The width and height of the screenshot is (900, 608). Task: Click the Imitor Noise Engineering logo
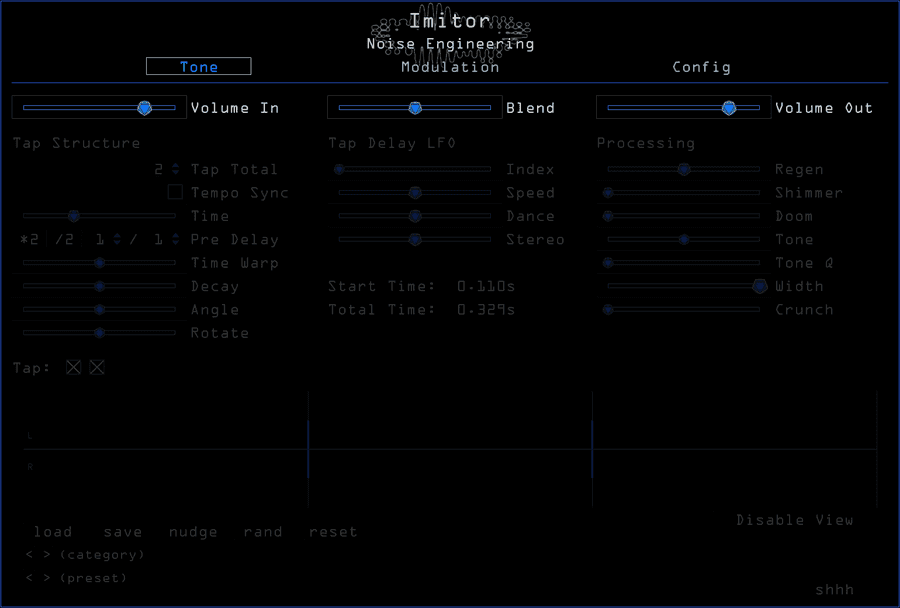coord(451,32)
